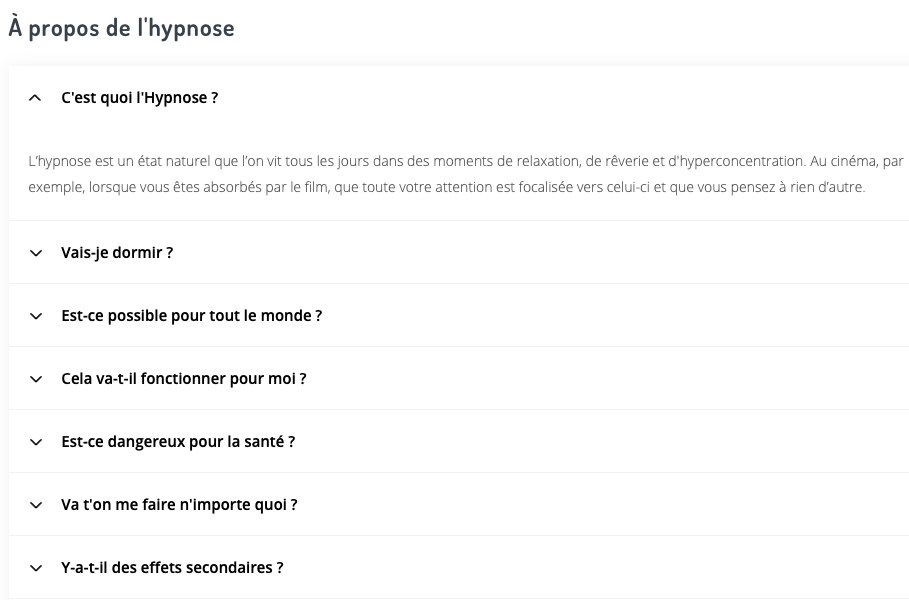The height and width of the screenshot is (600, 909).
Task: Collapse the "C'est quoi l'Hypnose ?" chevron
Action: pyautogui.click(x=36, y=98)
